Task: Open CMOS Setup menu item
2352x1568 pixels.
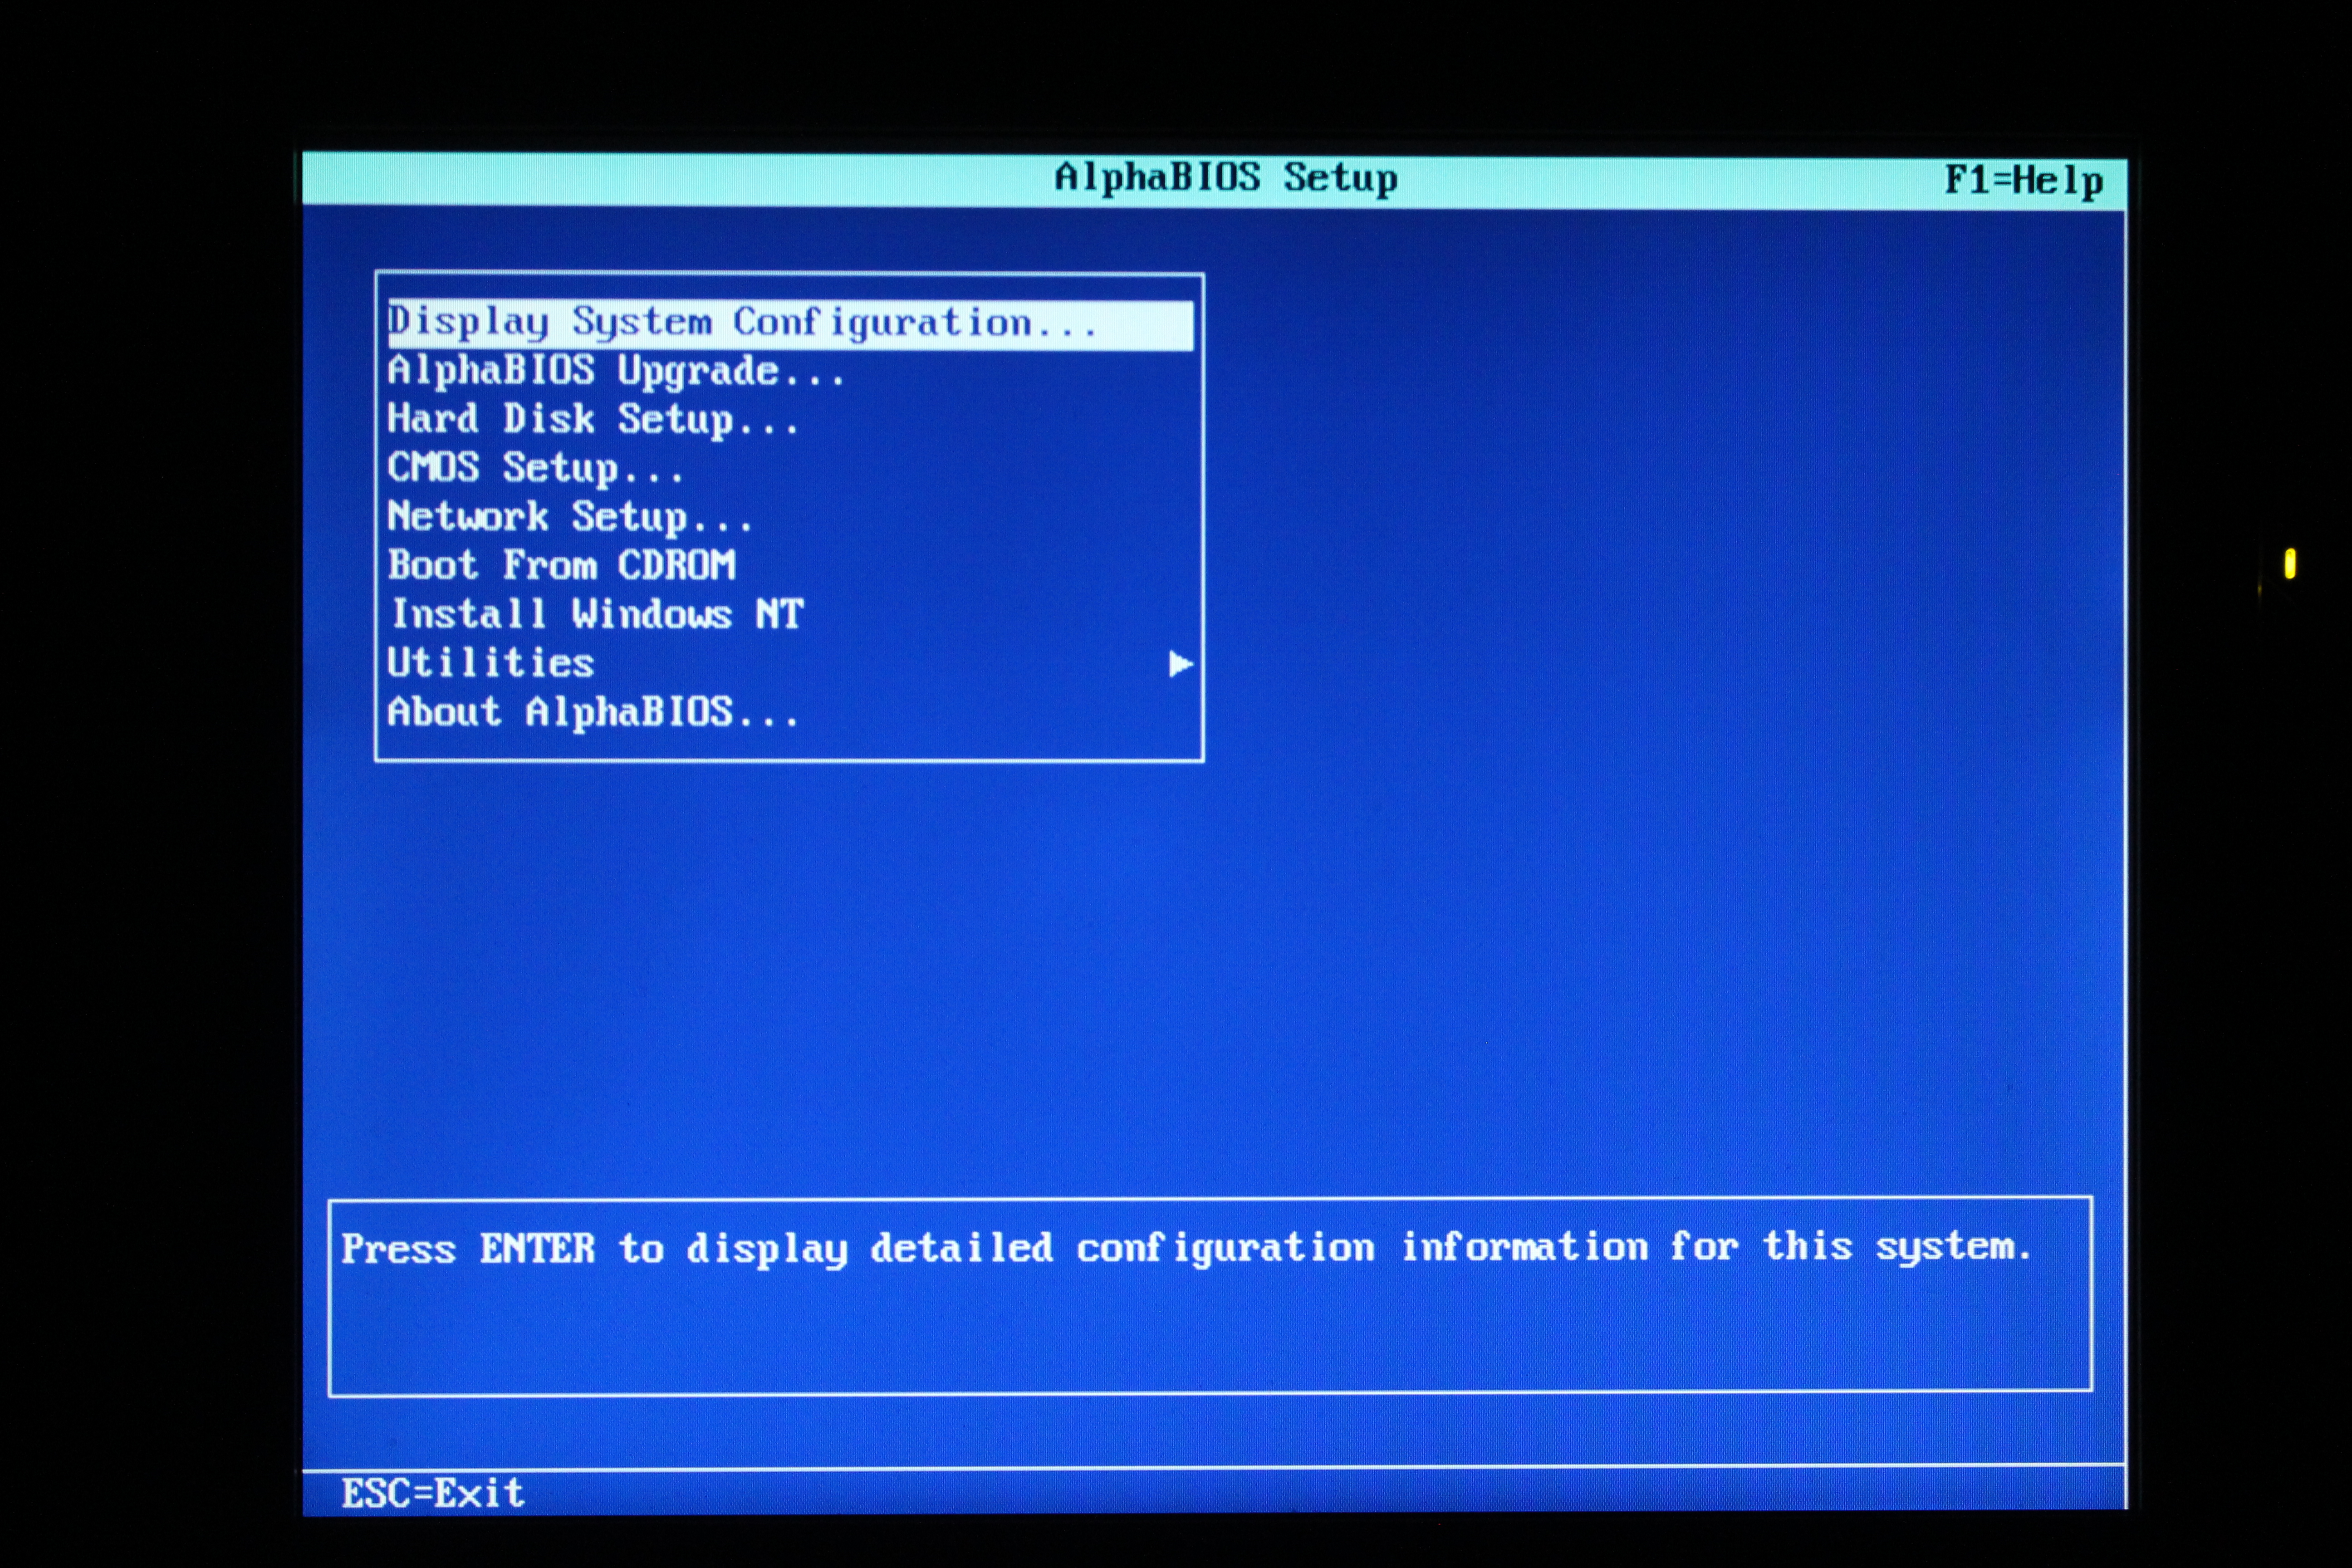Action: [535, 468]
